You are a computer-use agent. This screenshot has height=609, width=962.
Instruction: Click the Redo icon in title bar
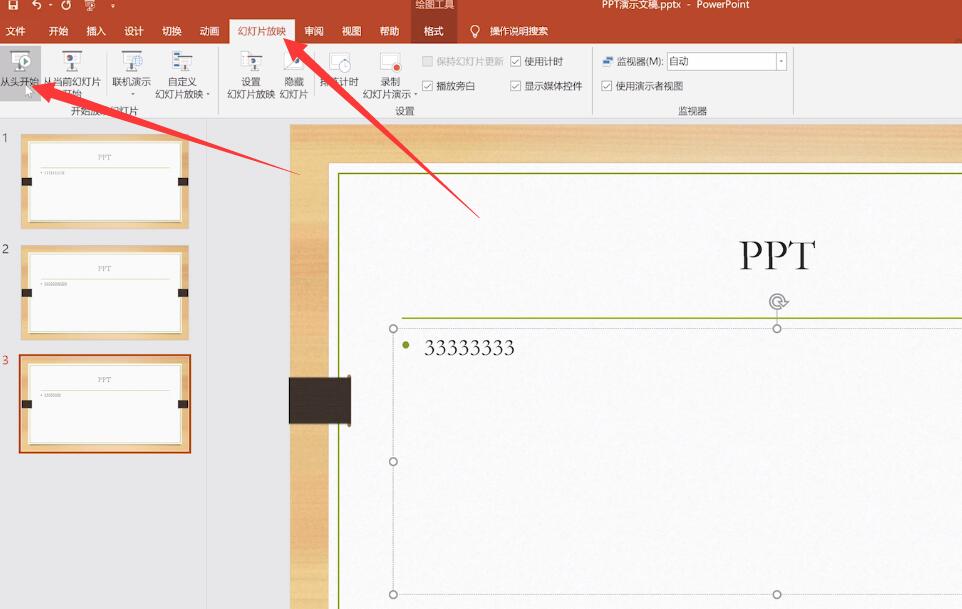point(66,5)
